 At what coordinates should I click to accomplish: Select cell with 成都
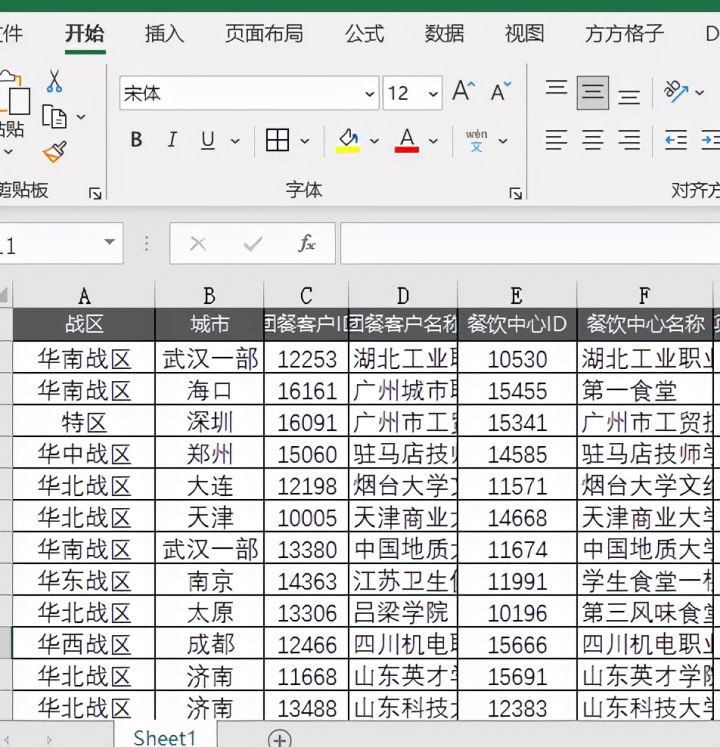(x=209, y=644)
